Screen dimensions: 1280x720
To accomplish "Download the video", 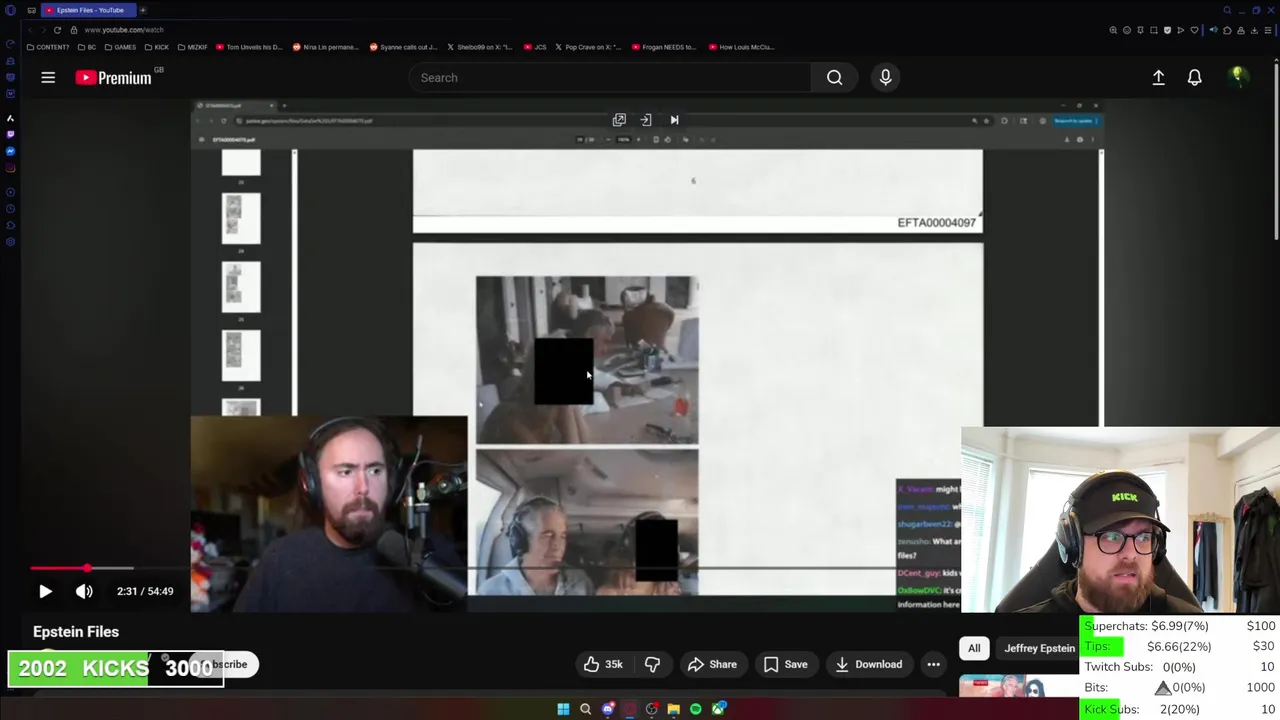I will coord(868,664).
